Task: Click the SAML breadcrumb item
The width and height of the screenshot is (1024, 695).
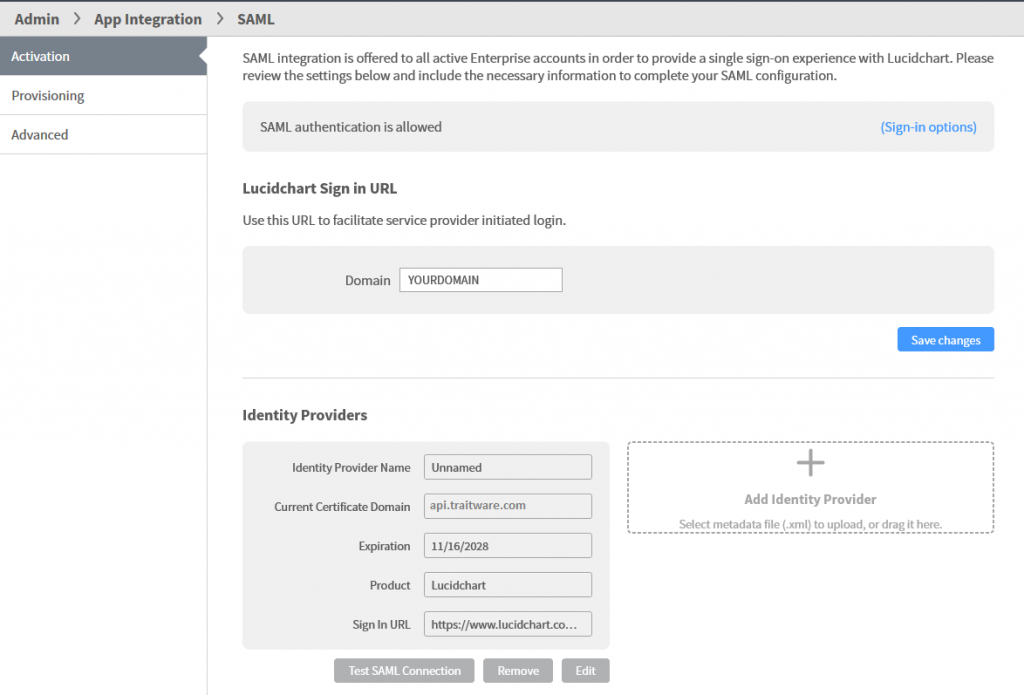Action: tap(255, 19)
